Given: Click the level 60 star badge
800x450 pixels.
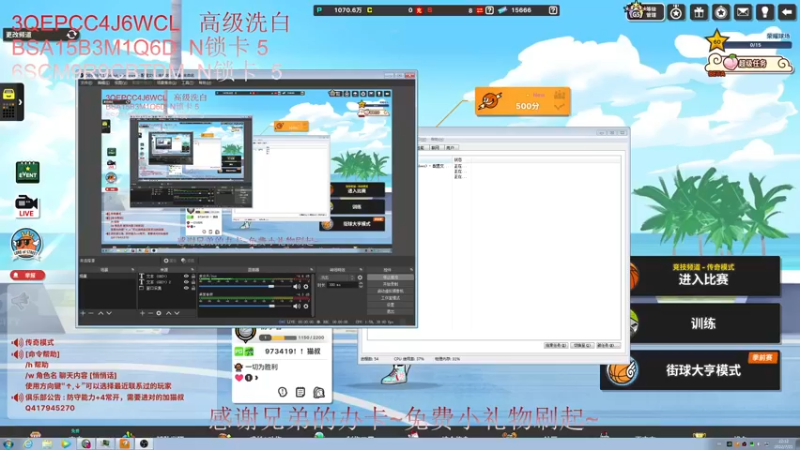Looking at the screenshot, I should click(716, 41).
